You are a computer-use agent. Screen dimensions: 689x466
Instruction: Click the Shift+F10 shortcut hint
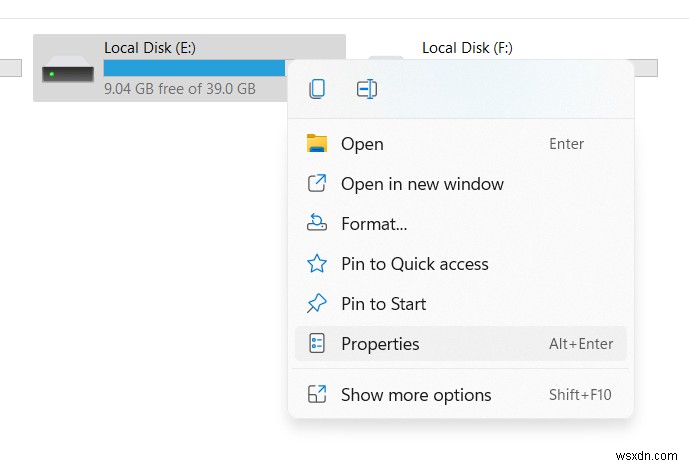(581, 395)
